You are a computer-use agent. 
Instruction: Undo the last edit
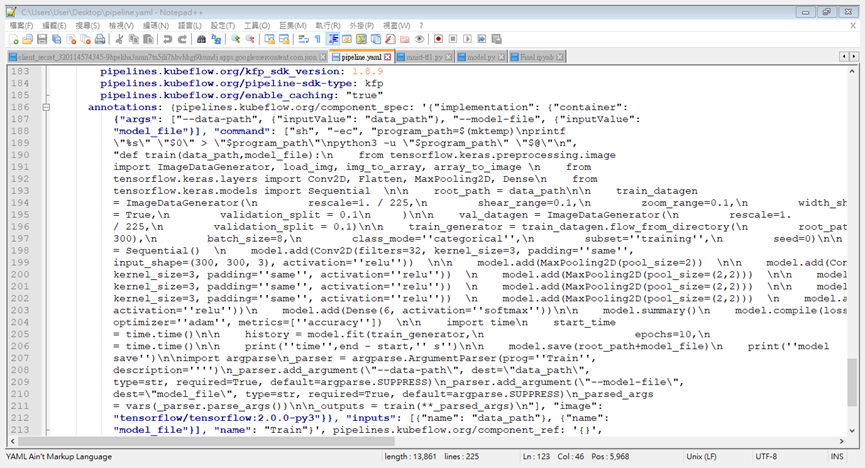(x=167, y=39)
